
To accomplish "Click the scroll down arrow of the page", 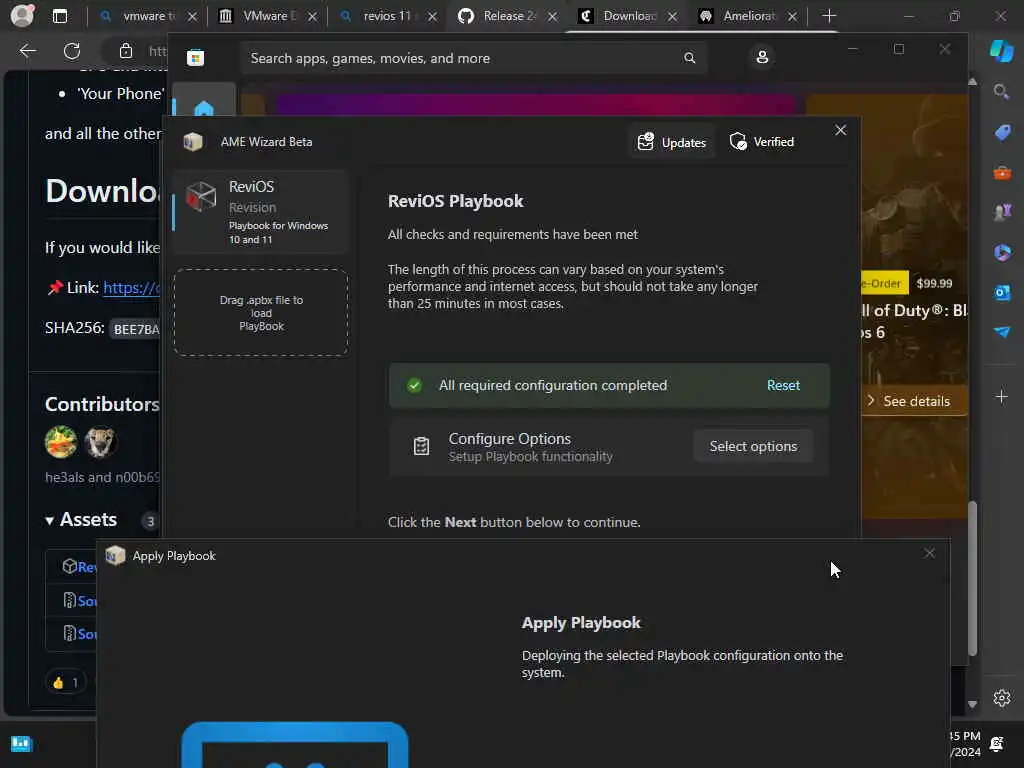I will pyautogui.click(x=972, y=704).
